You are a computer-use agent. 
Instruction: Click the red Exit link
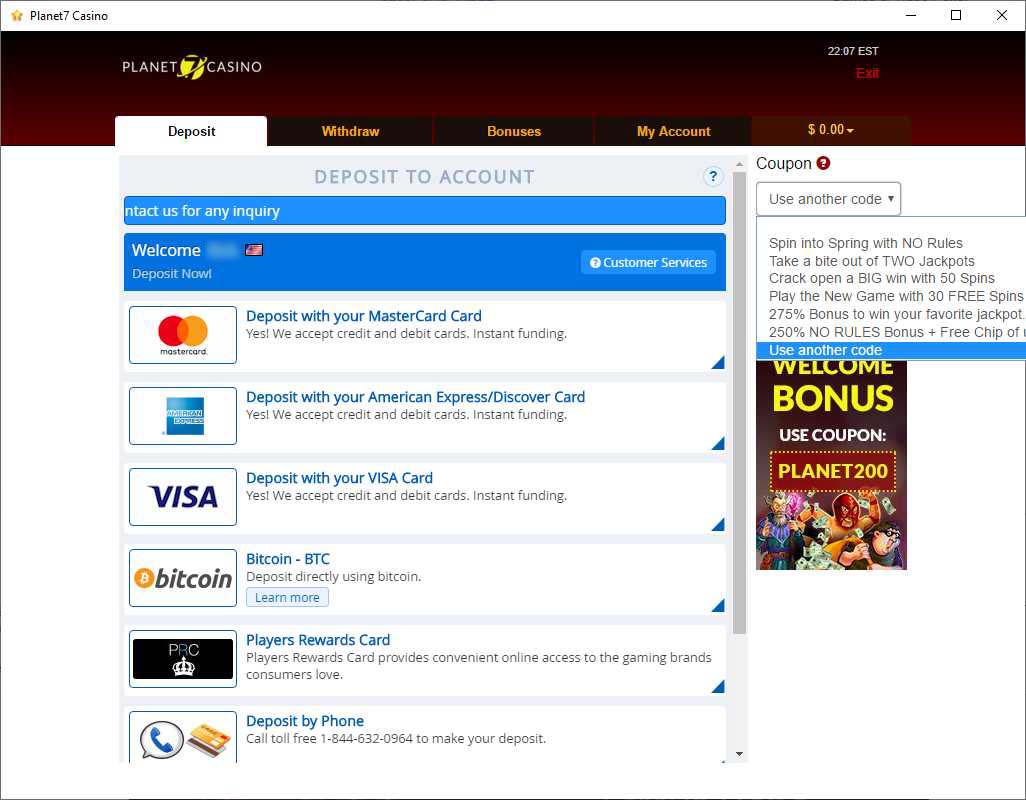tap(867, 73)
